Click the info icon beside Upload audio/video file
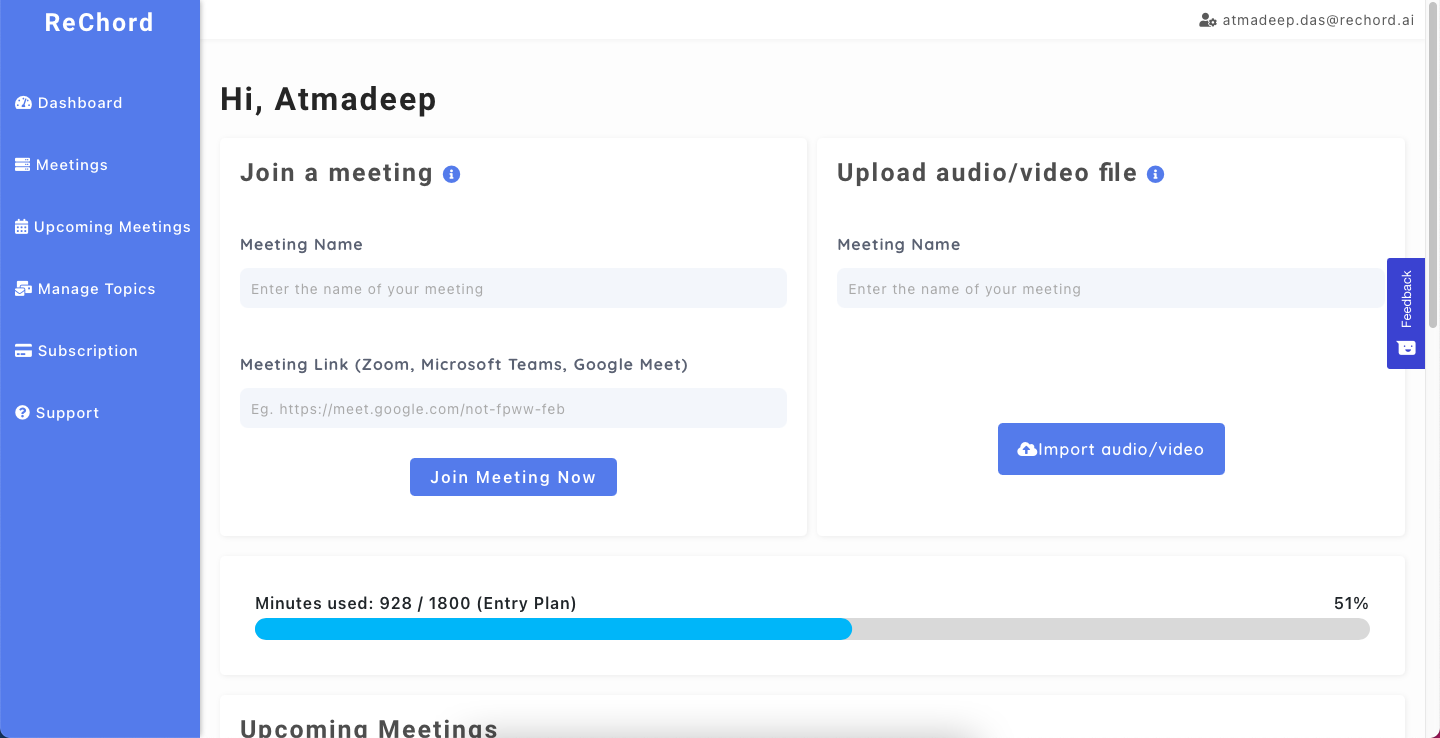Image resolution: width=1440 pixels, height=738 pixels. [1155, 174]
